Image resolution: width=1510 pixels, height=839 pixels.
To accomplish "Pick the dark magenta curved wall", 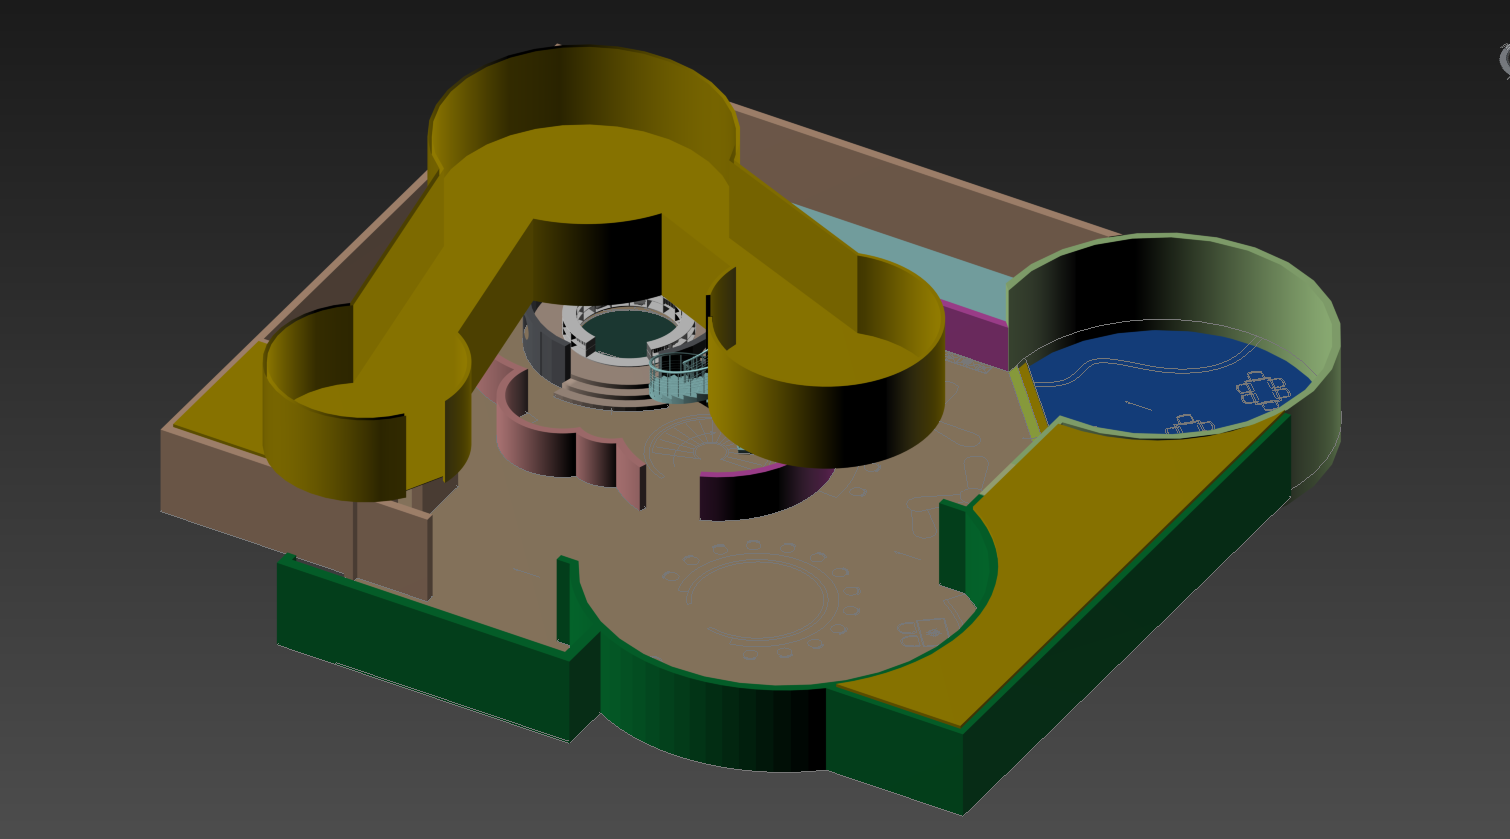I will (x=750, y=495).
